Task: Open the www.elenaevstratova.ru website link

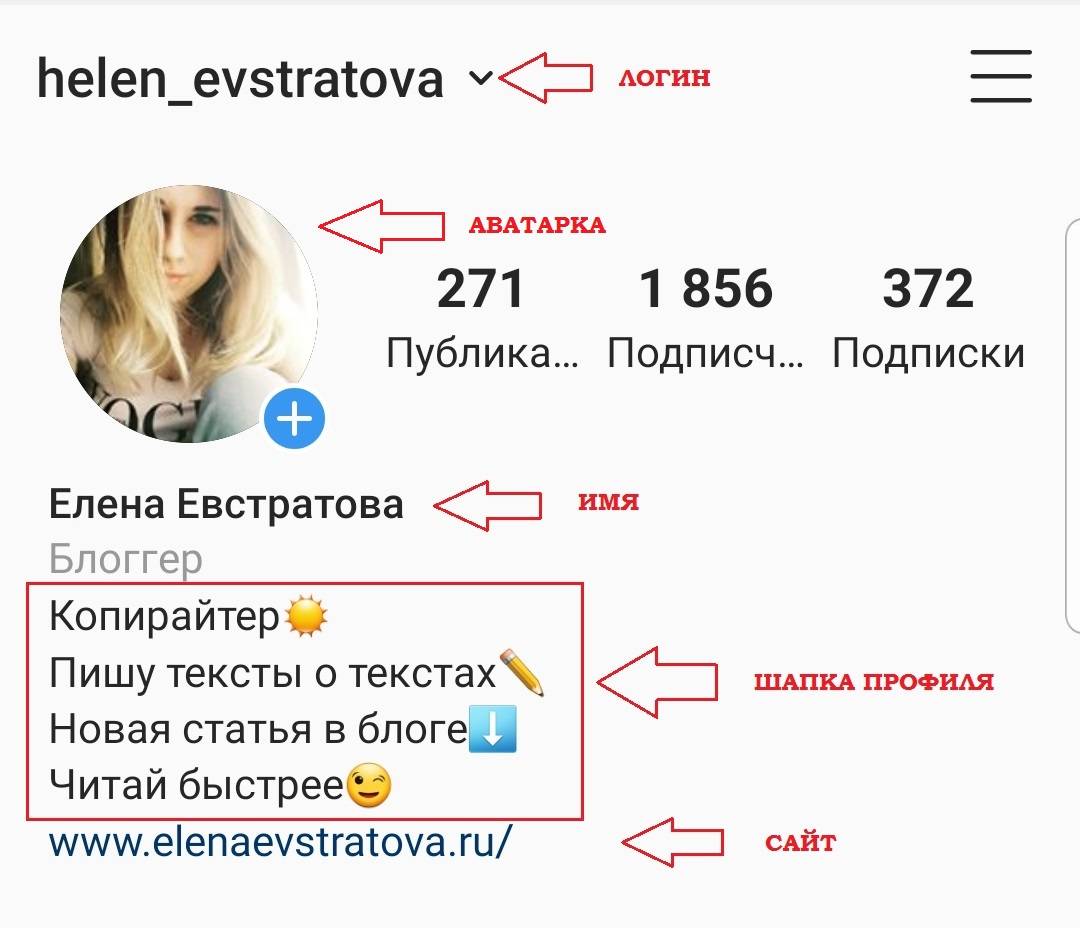Action: [x=280, y=842]
